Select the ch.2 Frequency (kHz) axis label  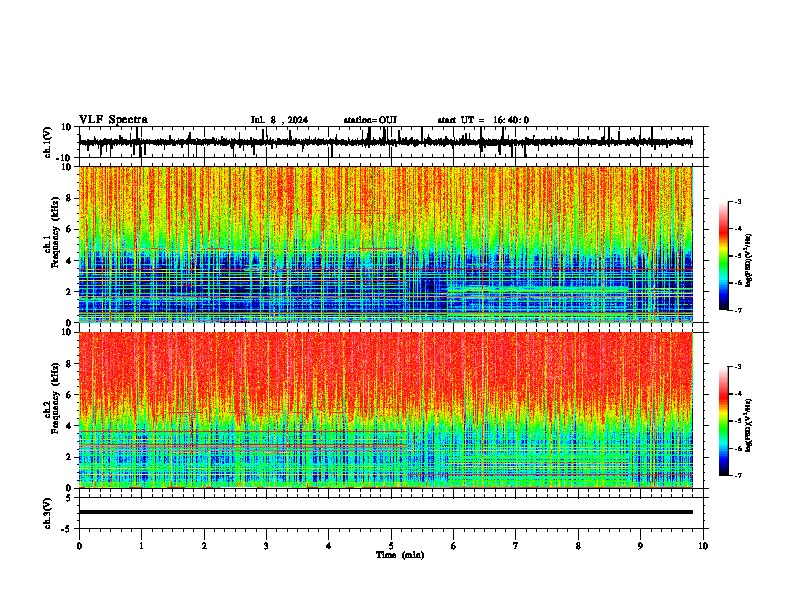point(52,398)
